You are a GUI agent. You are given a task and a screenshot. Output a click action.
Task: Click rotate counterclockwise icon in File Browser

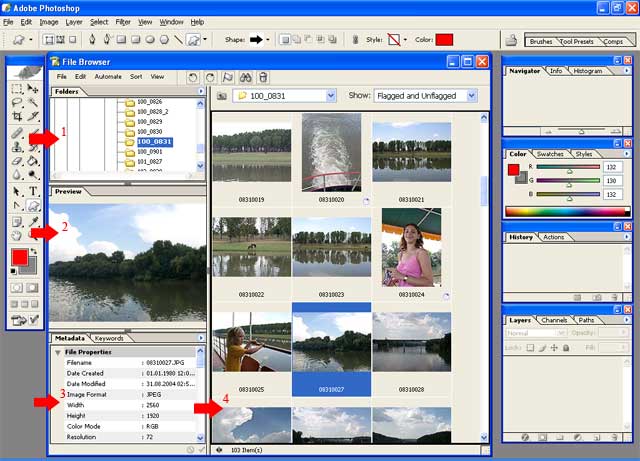(193, 78)
